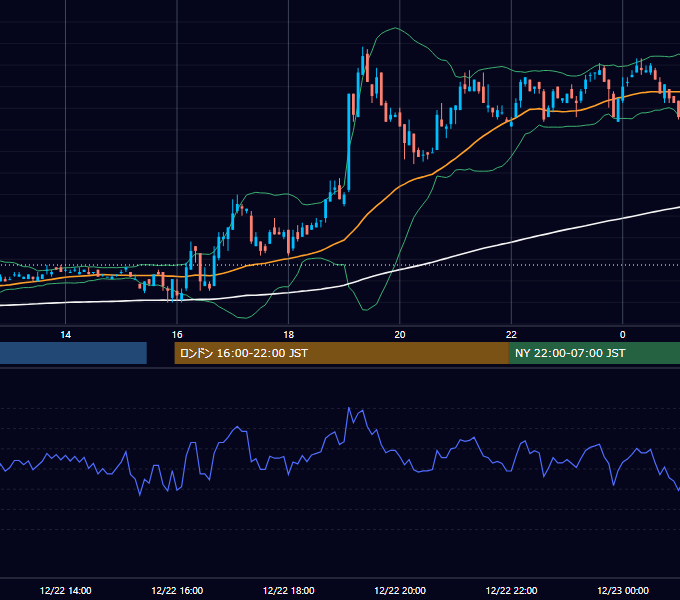Click the 12/22 22:00 label on indicator axis
Viewport: 680px width, 600px height.
click(511, 590)
